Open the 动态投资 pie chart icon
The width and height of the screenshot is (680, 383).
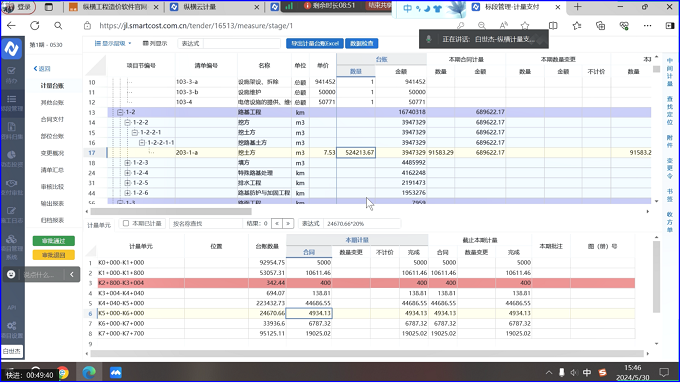point(12,159)
